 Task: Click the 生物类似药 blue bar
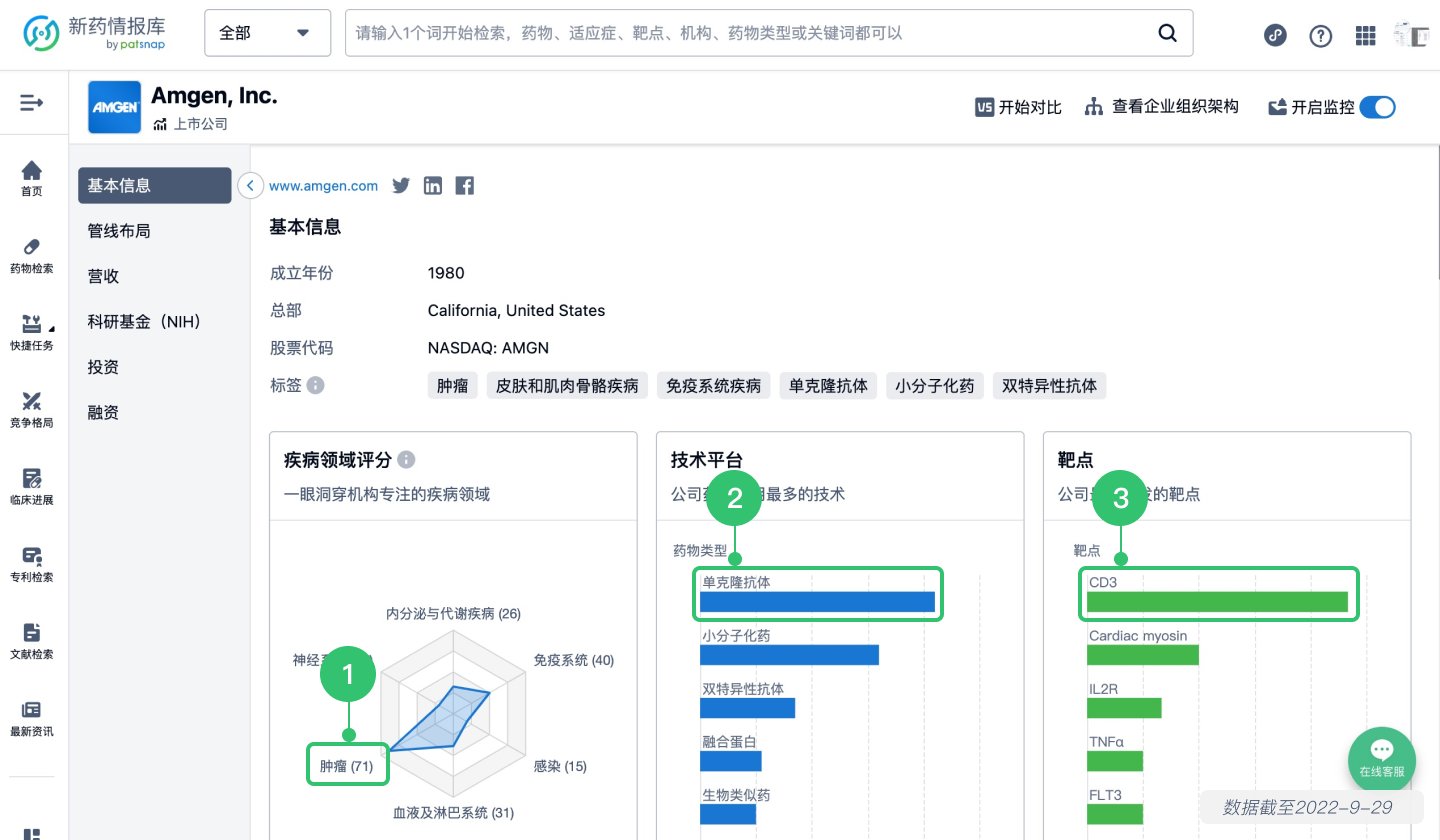[728, 814]
